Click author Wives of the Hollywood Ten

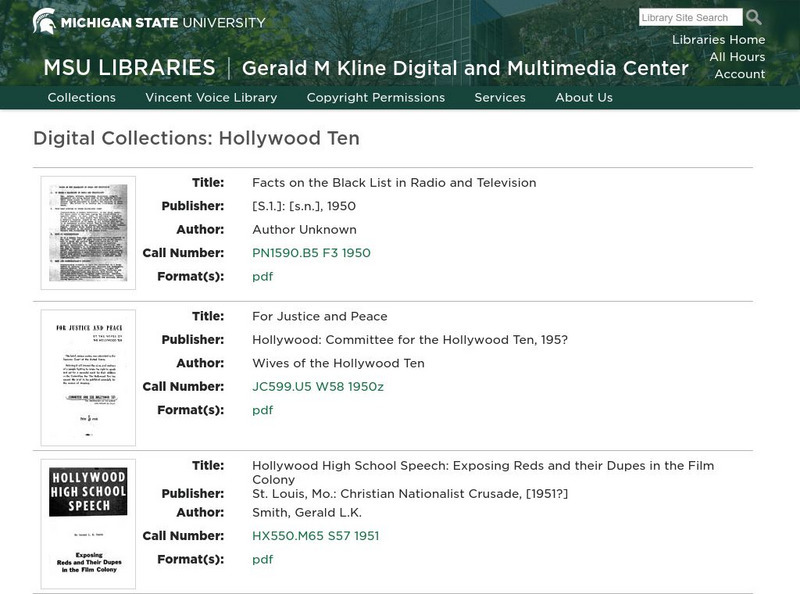tap(338, 363)
